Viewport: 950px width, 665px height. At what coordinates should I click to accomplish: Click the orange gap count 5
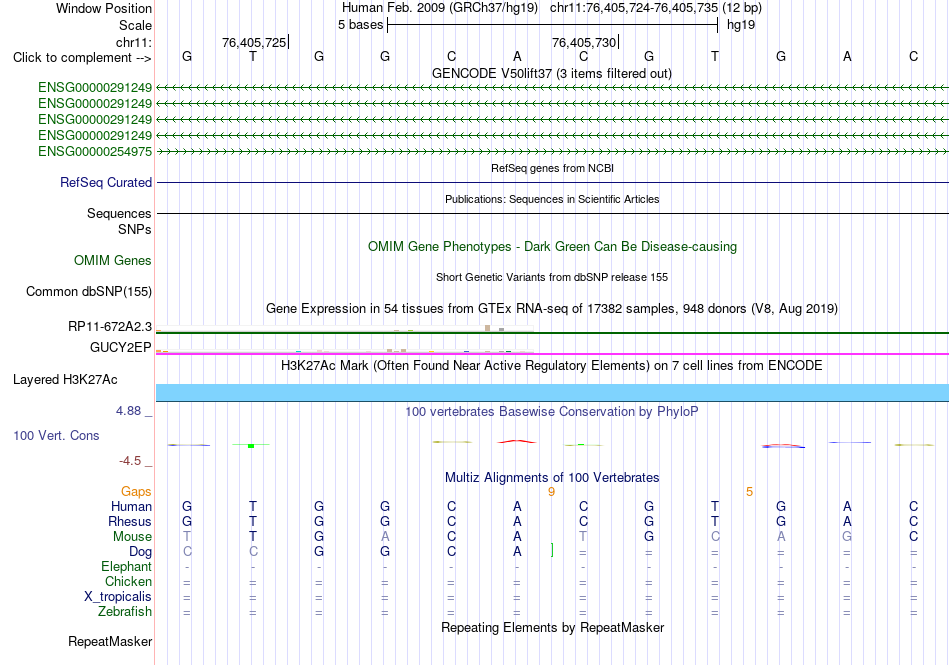749,492
